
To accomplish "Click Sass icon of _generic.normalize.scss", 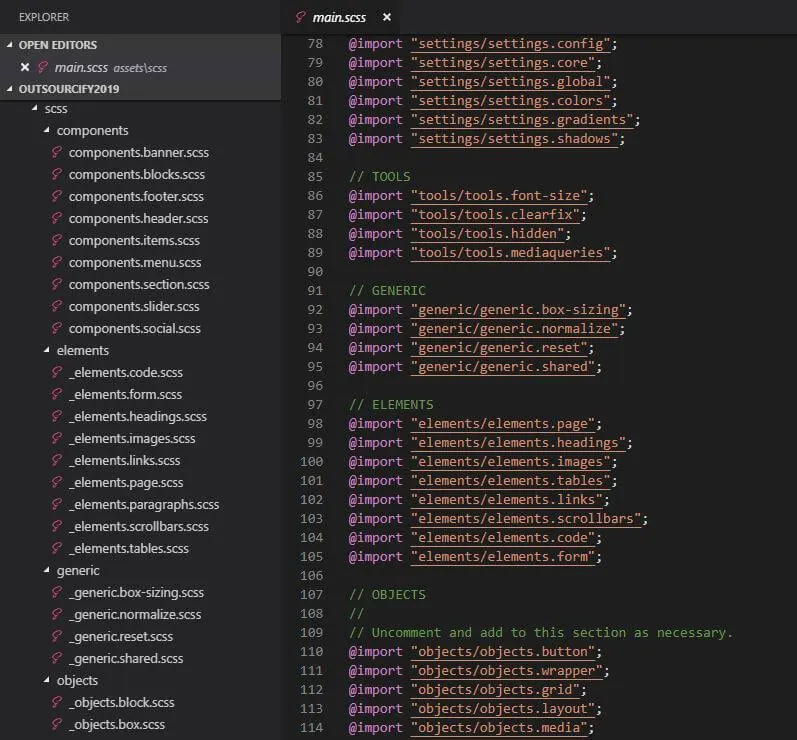I will tap(57, 614).
